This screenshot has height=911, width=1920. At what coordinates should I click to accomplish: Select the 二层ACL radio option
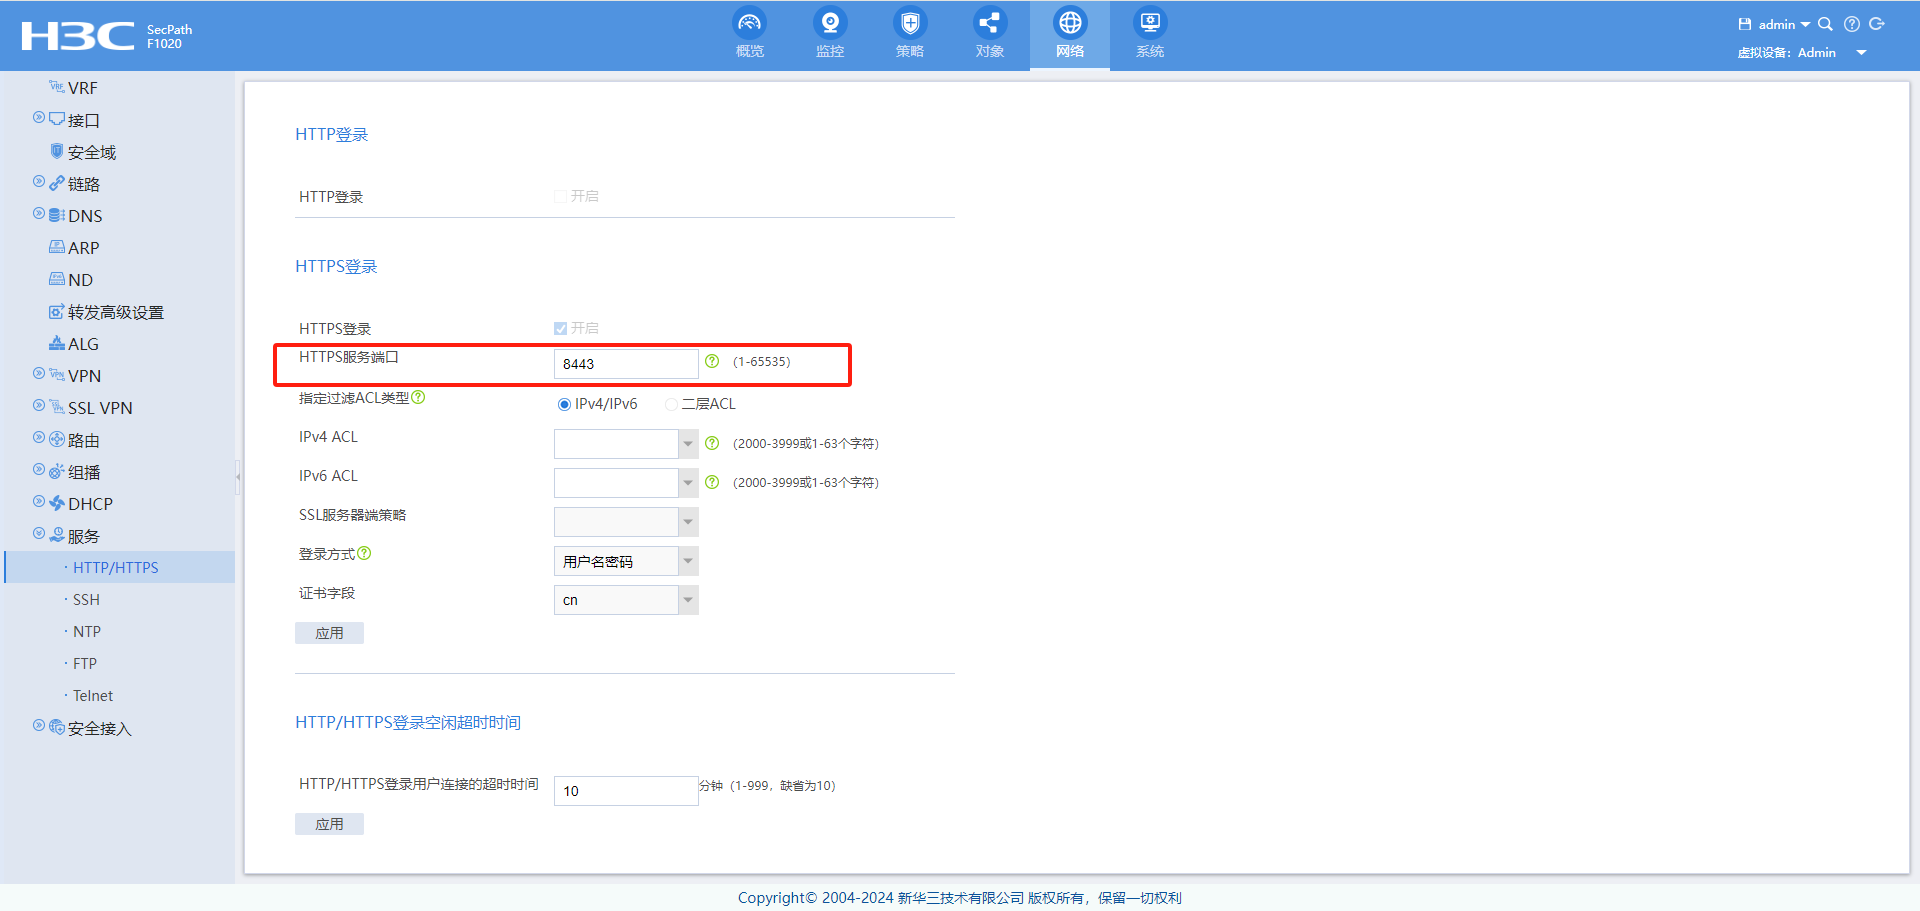click(x=671, y=404)
